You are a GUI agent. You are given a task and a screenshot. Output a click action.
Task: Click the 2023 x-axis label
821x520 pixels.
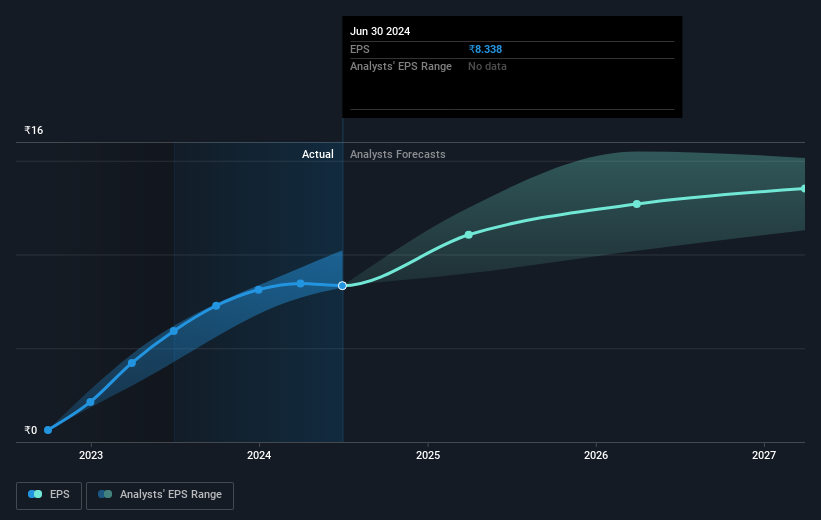click(x=91, y=456)
